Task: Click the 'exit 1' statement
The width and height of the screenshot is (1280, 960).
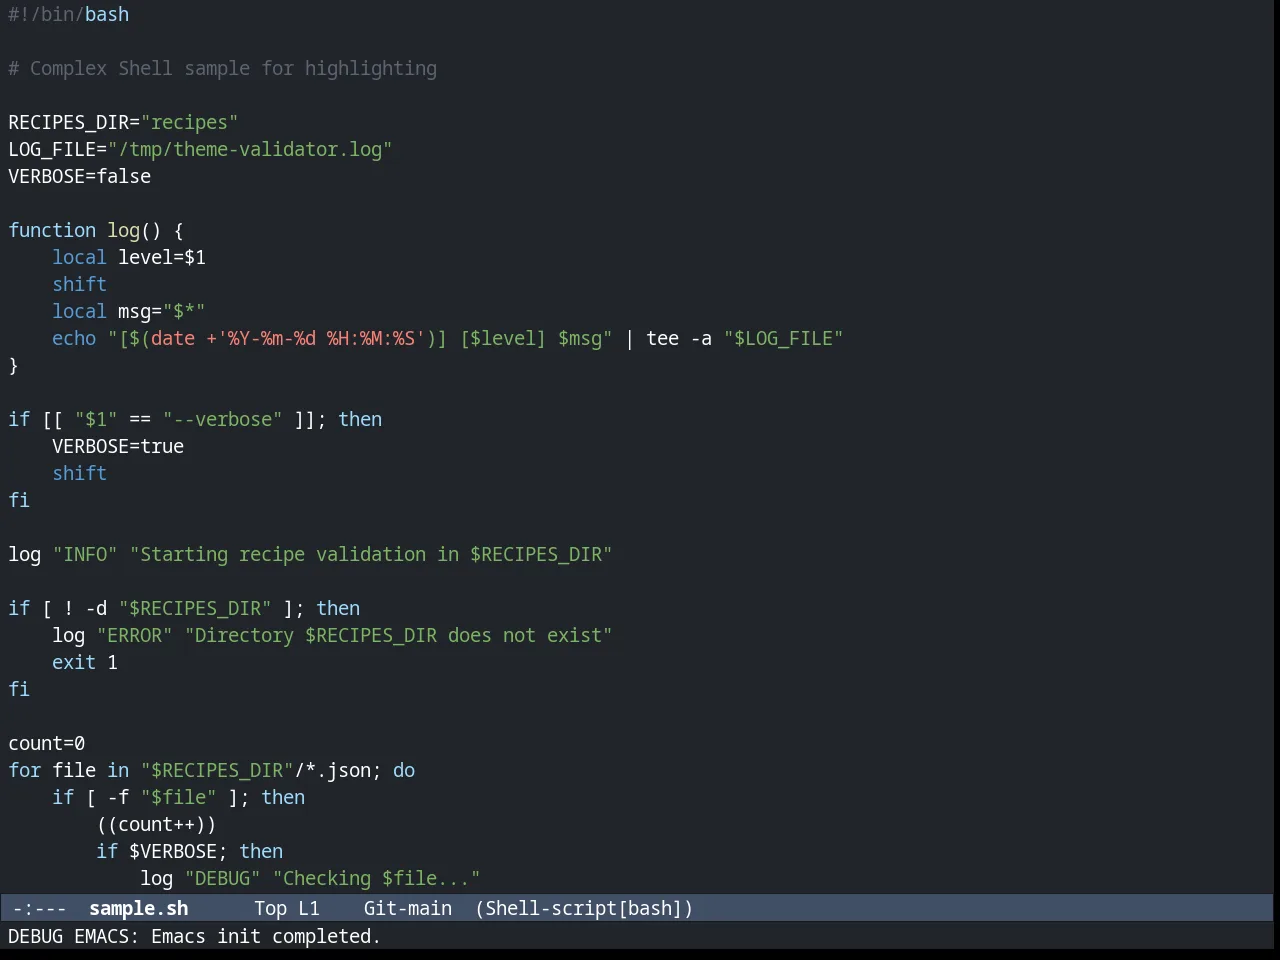Action: click(x=85, y=662)
